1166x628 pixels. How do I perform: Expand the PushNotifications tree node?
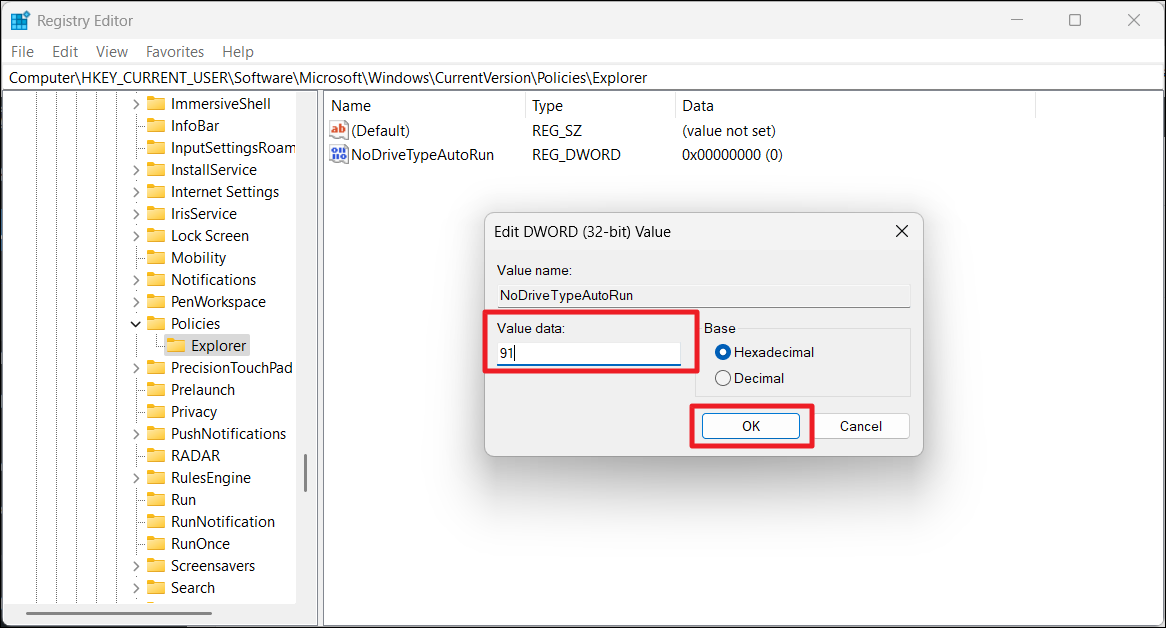pyautogui.click(x=136, y=434)
